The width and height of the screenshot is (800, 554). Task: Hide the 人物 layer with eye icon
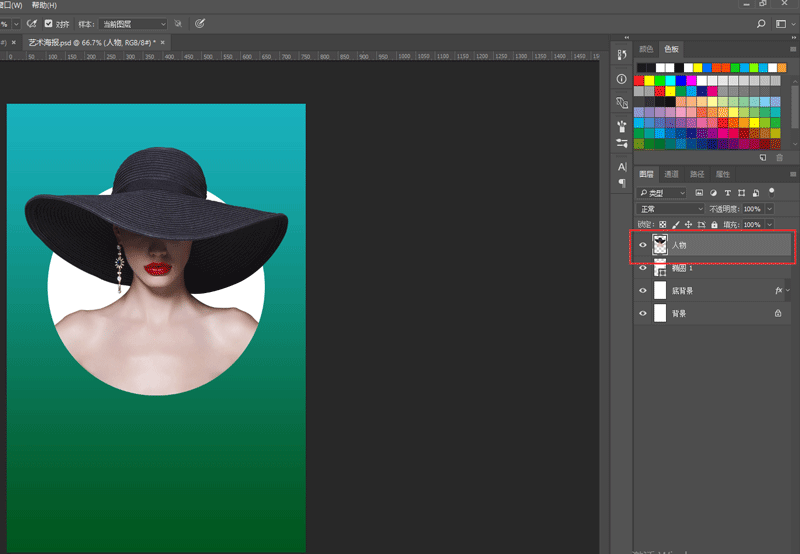(643, 245)
